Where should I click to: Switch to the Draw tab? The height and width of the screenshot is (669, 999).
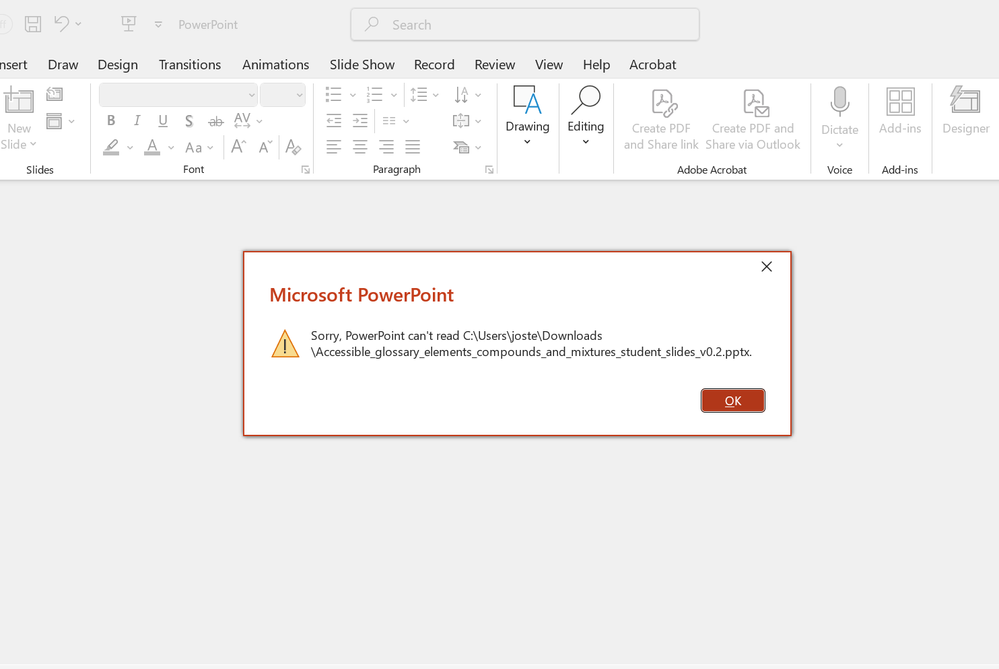click(x=63, y=64)
